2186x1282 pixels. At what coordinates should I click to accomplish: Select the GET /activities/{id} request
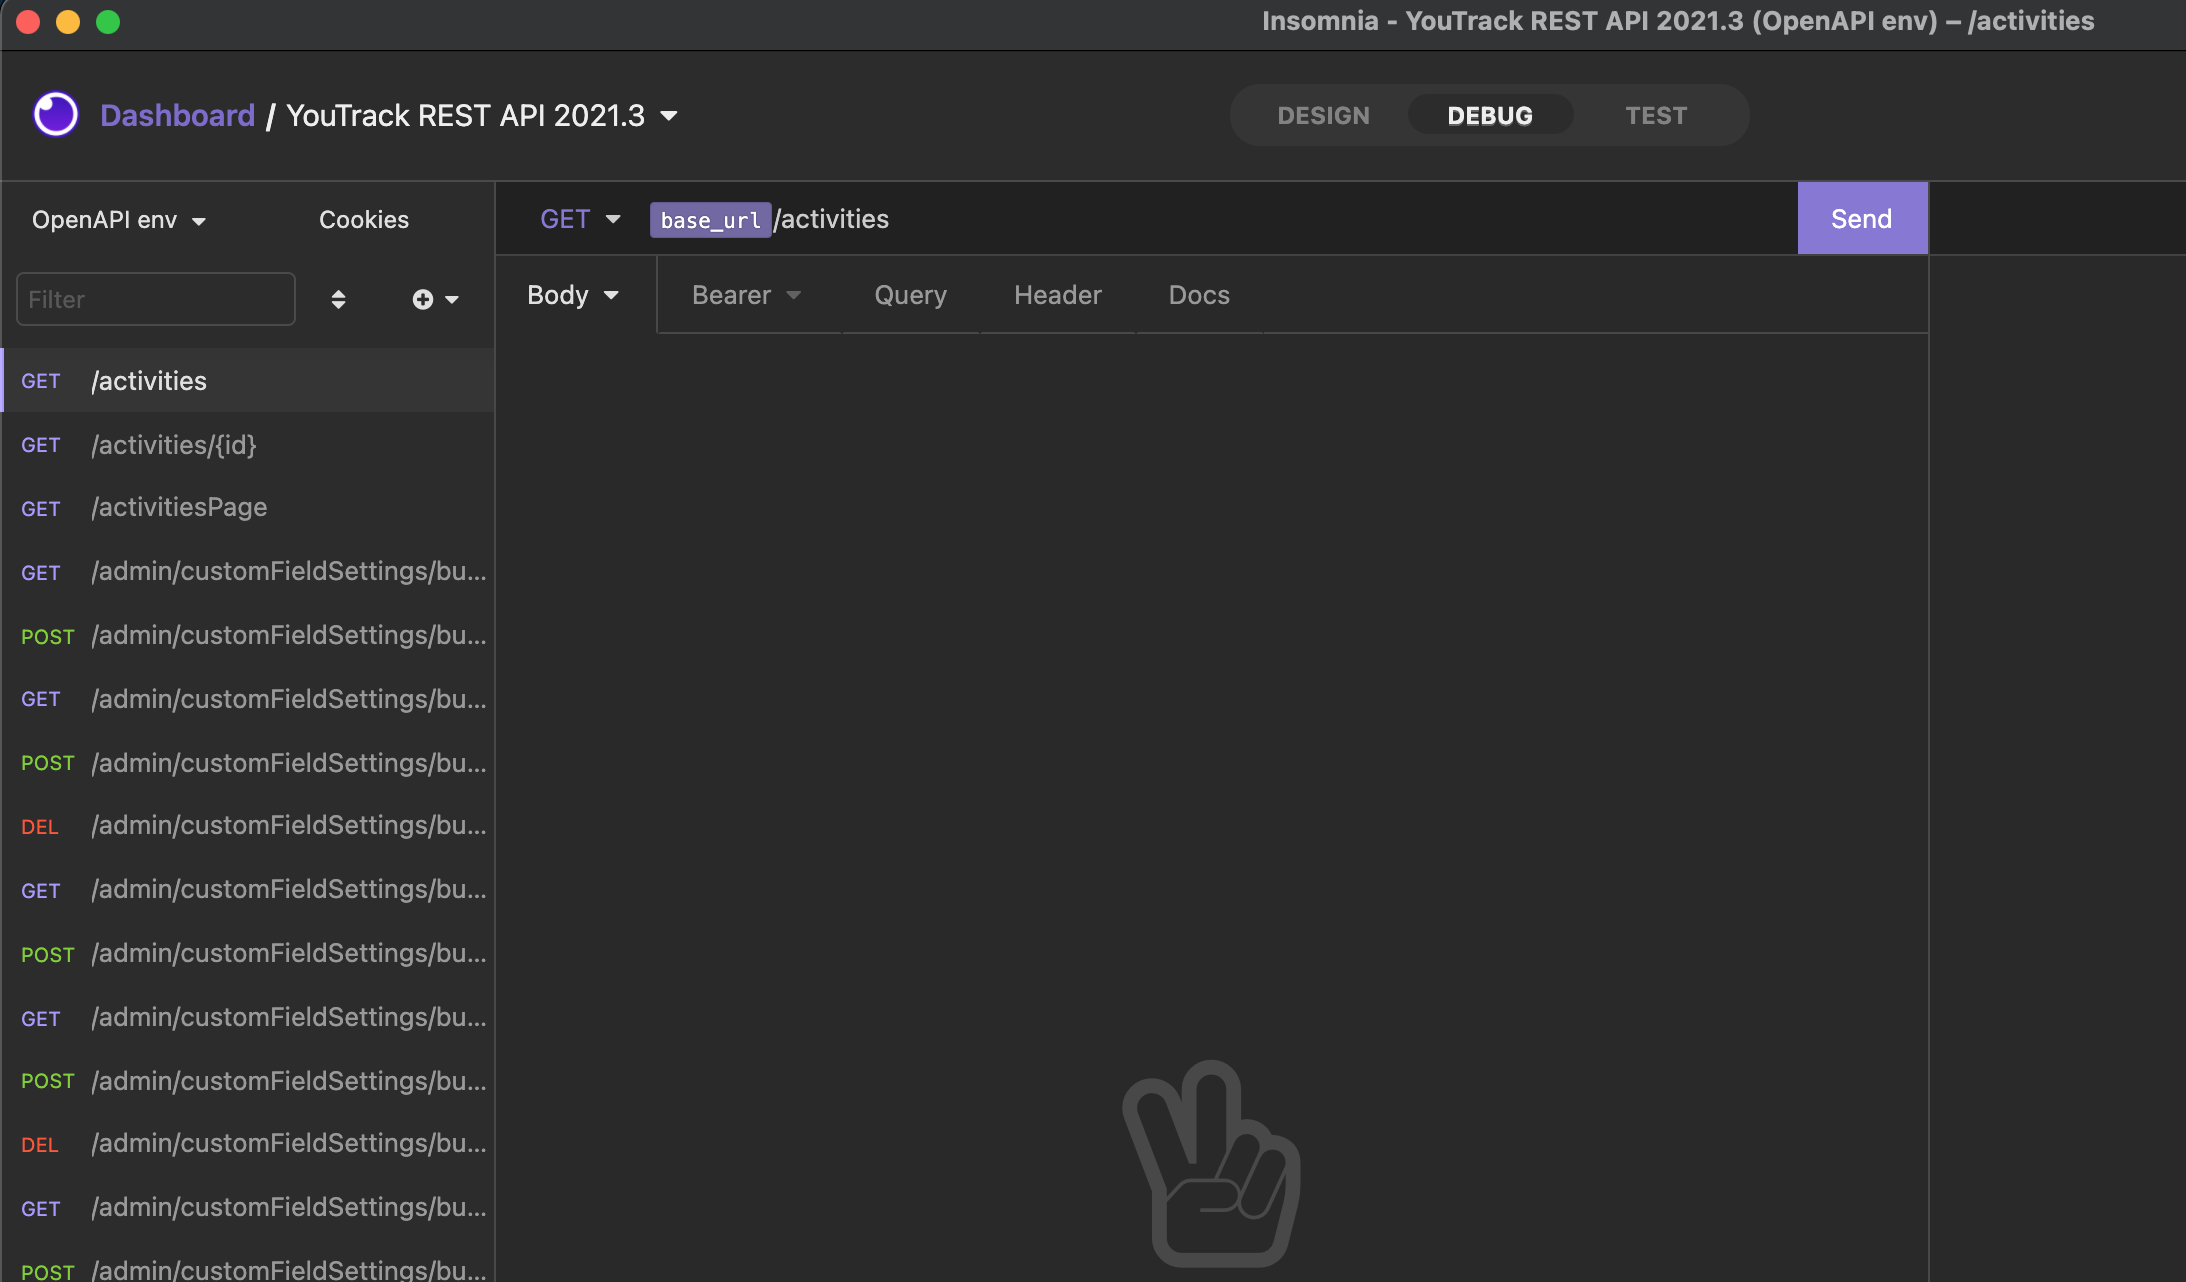pos(248,445)
